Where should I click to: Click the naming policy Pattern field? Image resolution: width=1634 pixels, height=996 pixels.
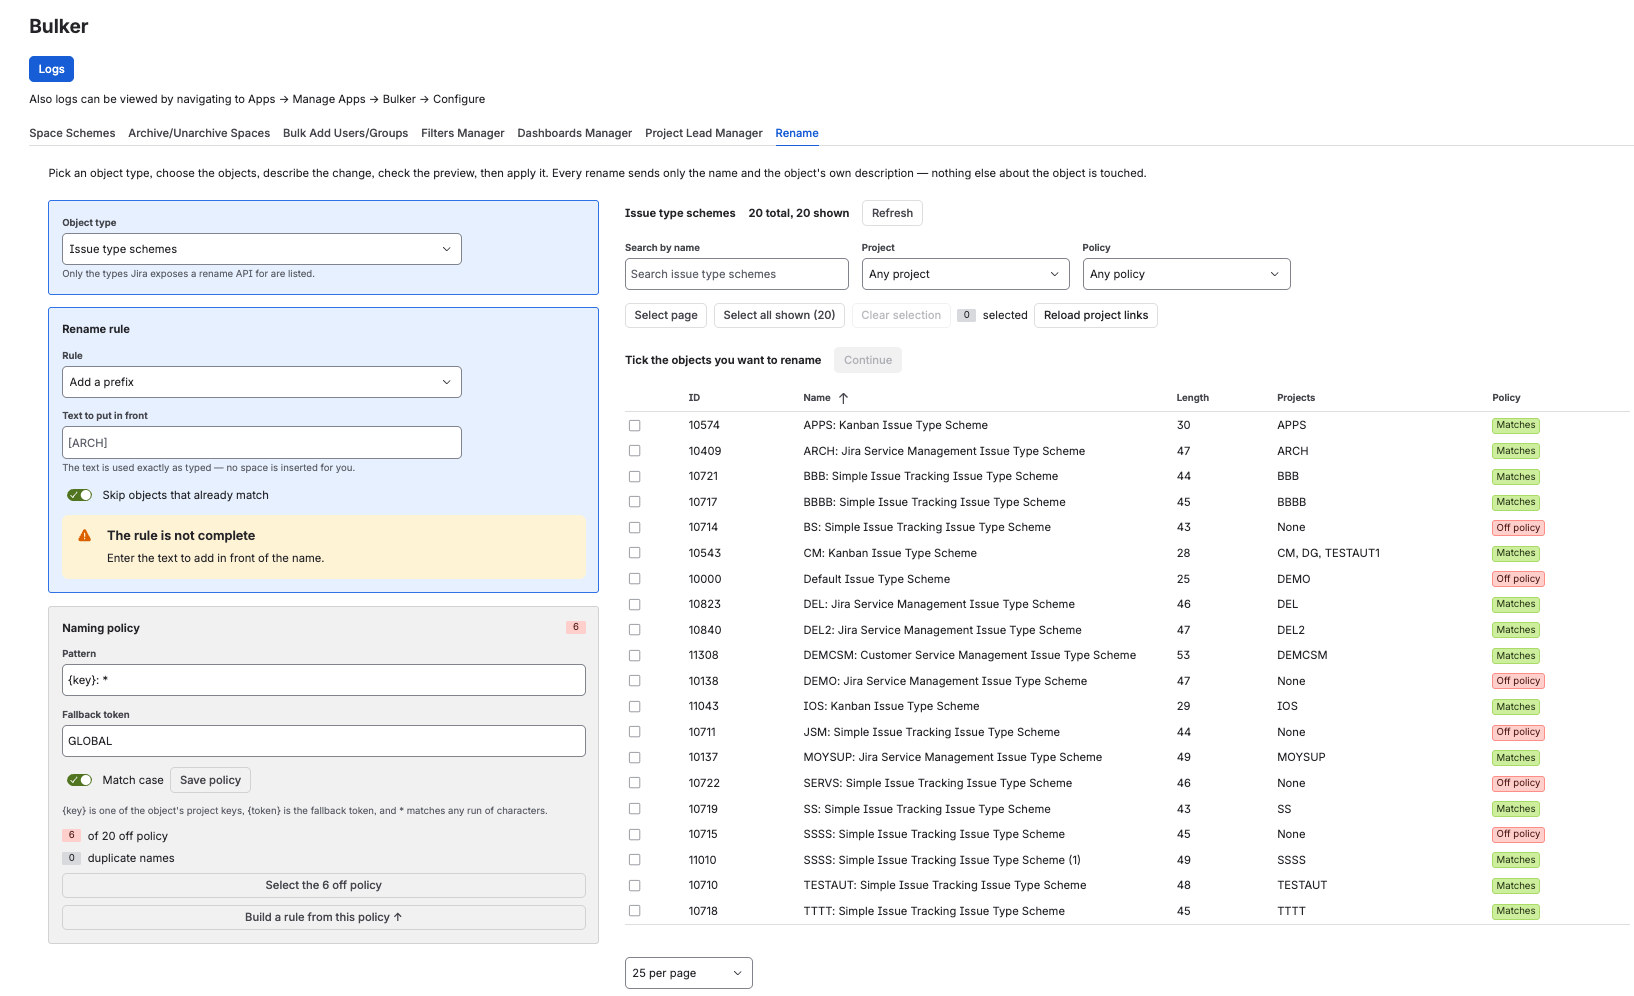[x=323, y=680]
